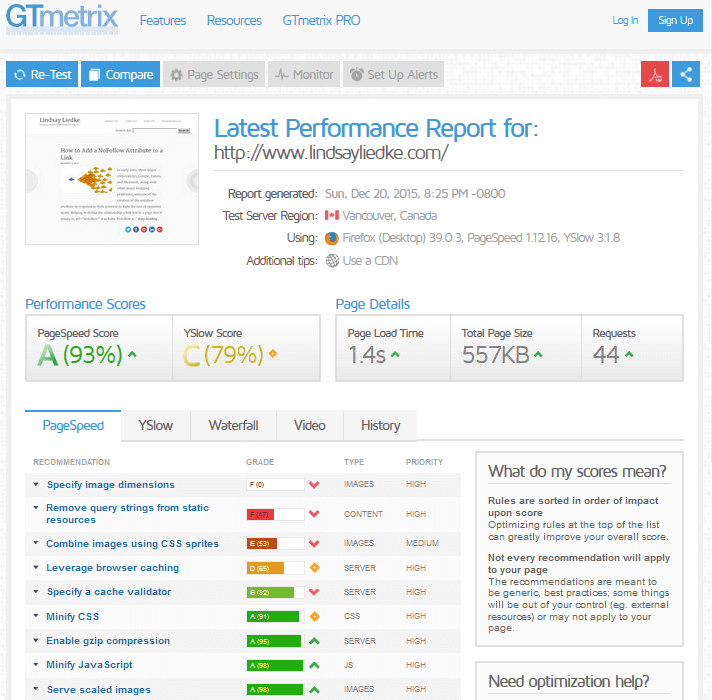Click the Priority column header

pyautogui.click(x=424, y=462)
